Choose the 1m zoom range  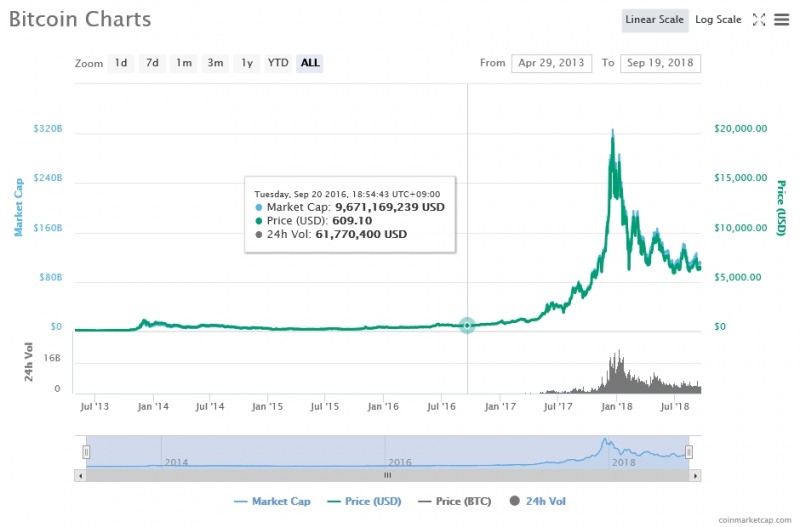pos(184,63)
